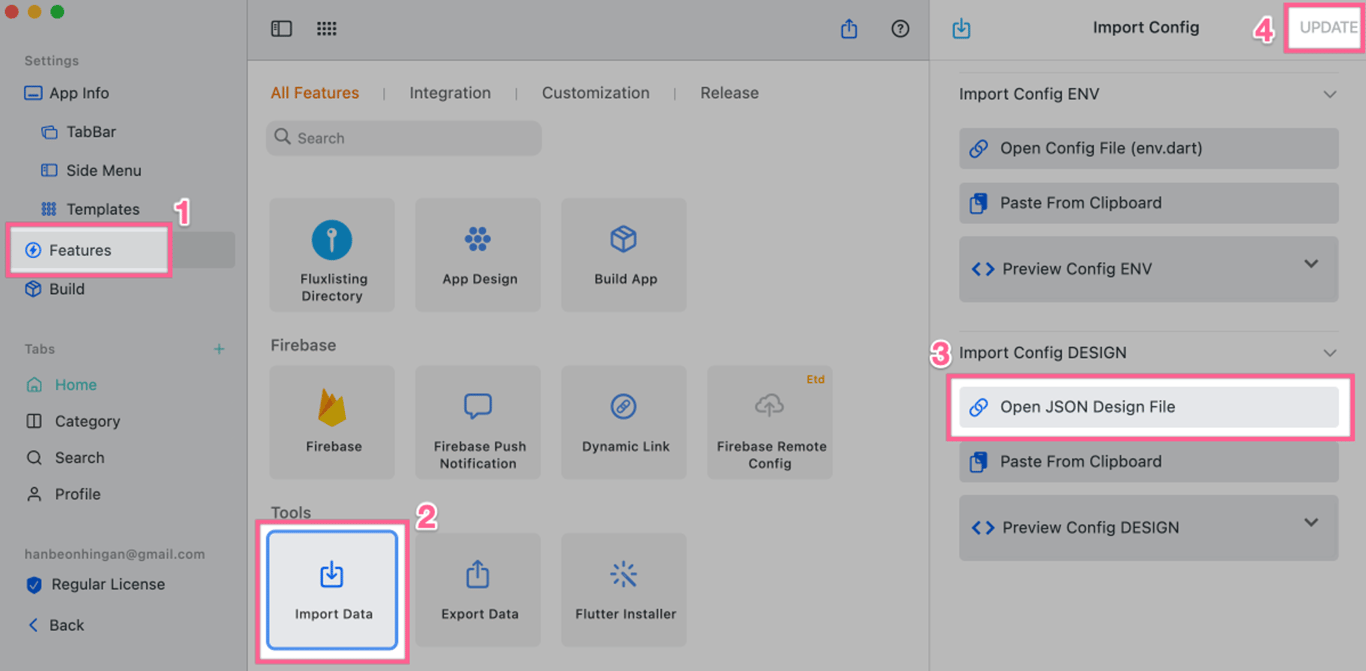Click the Tools section heading
Screen dimensions: 1366x671
click(291, 513)
